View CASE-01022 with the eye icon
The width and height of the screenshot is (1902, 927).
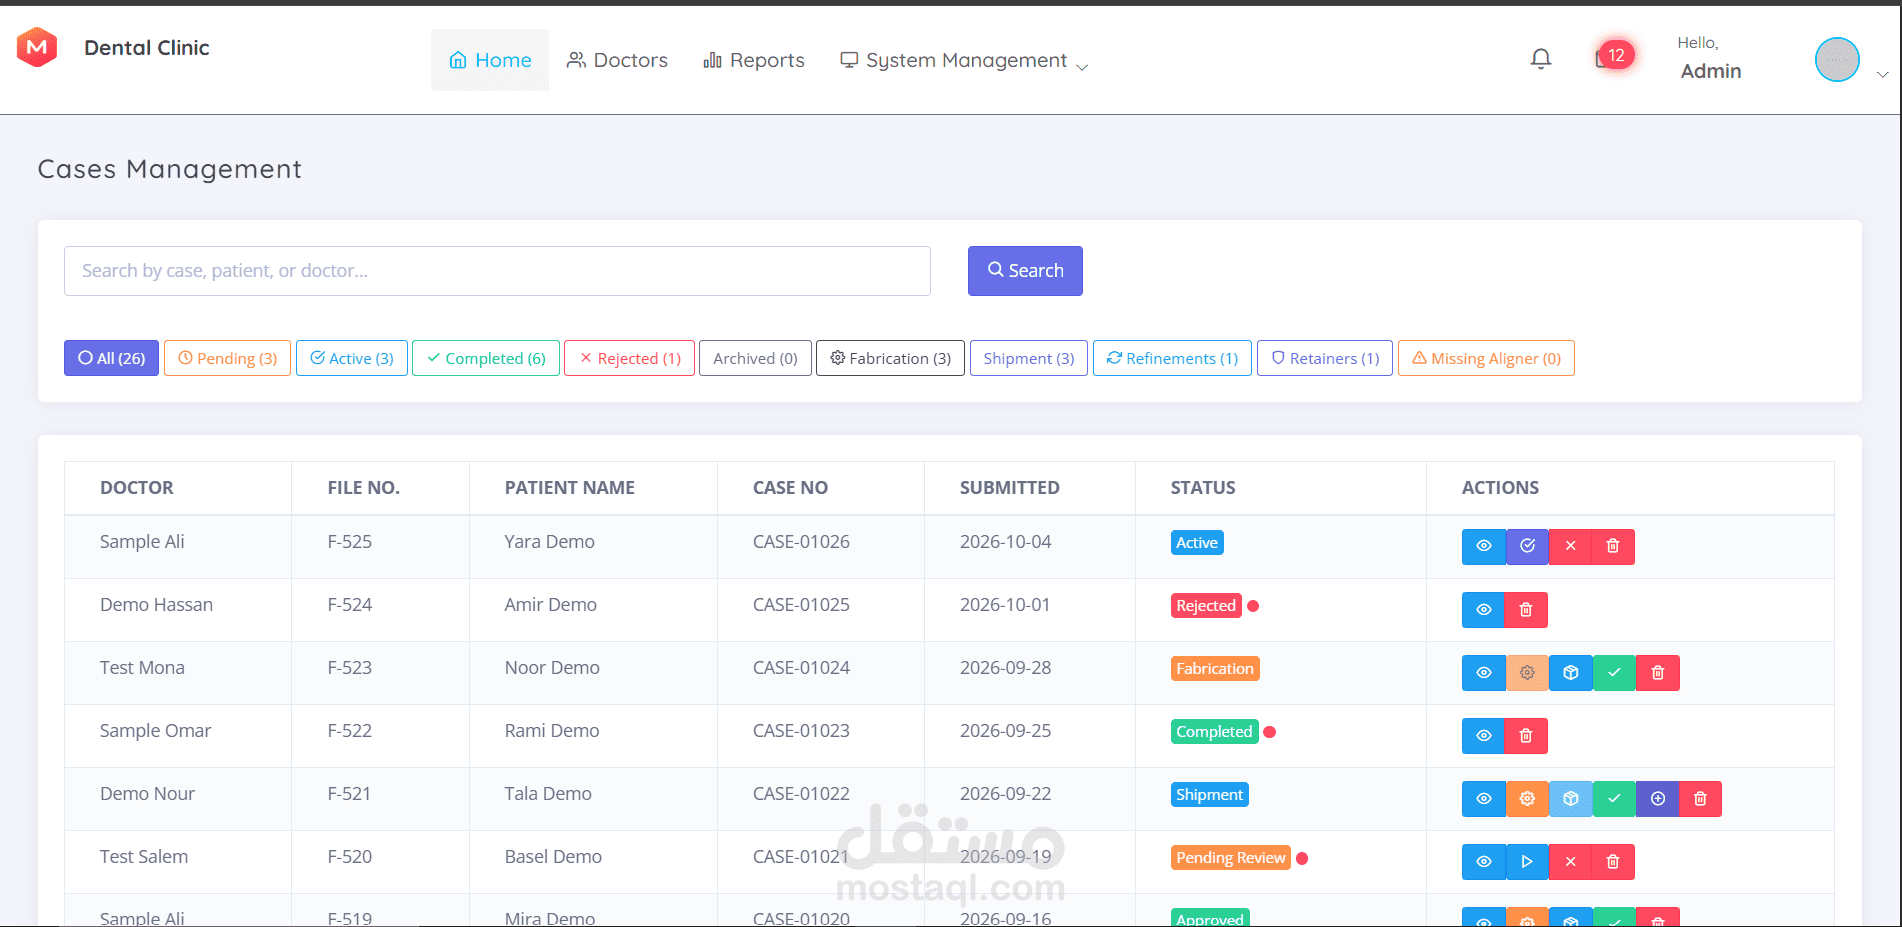coord(1484,798)
